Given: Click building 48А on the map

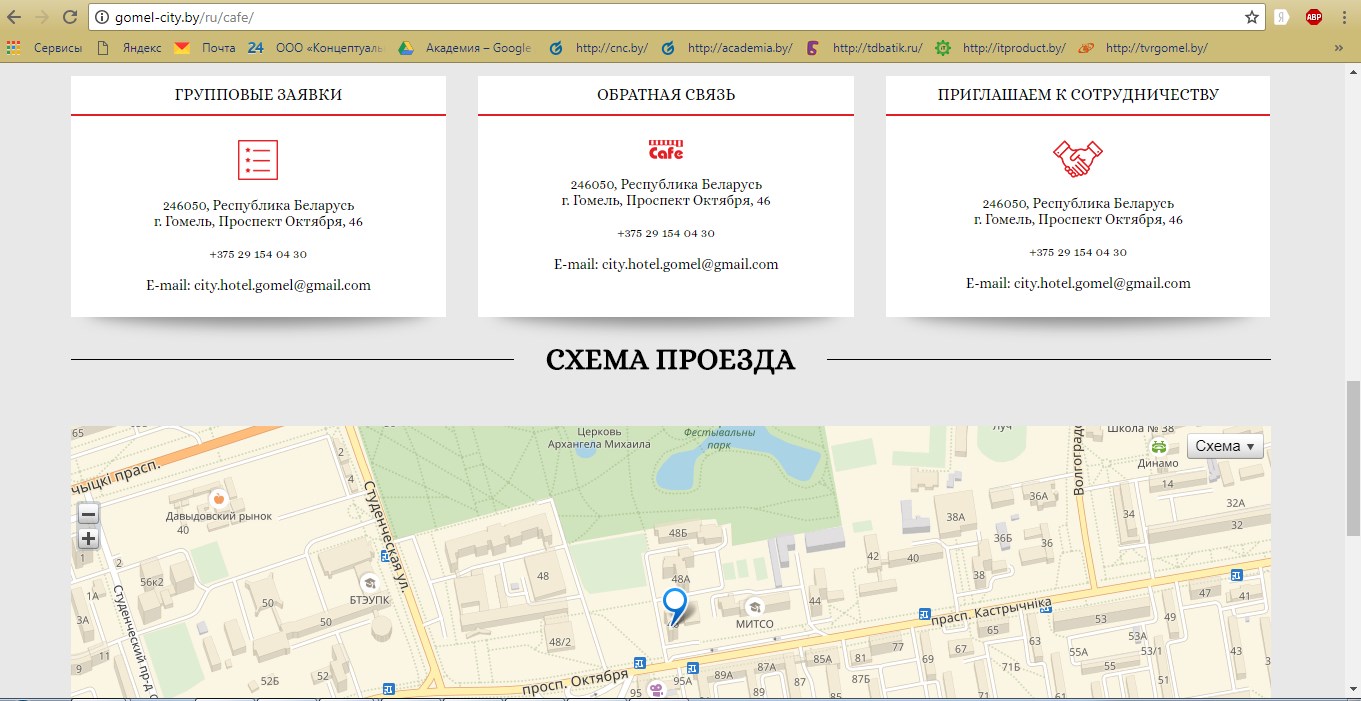Looking at the screenshot, I should (681, 579).
